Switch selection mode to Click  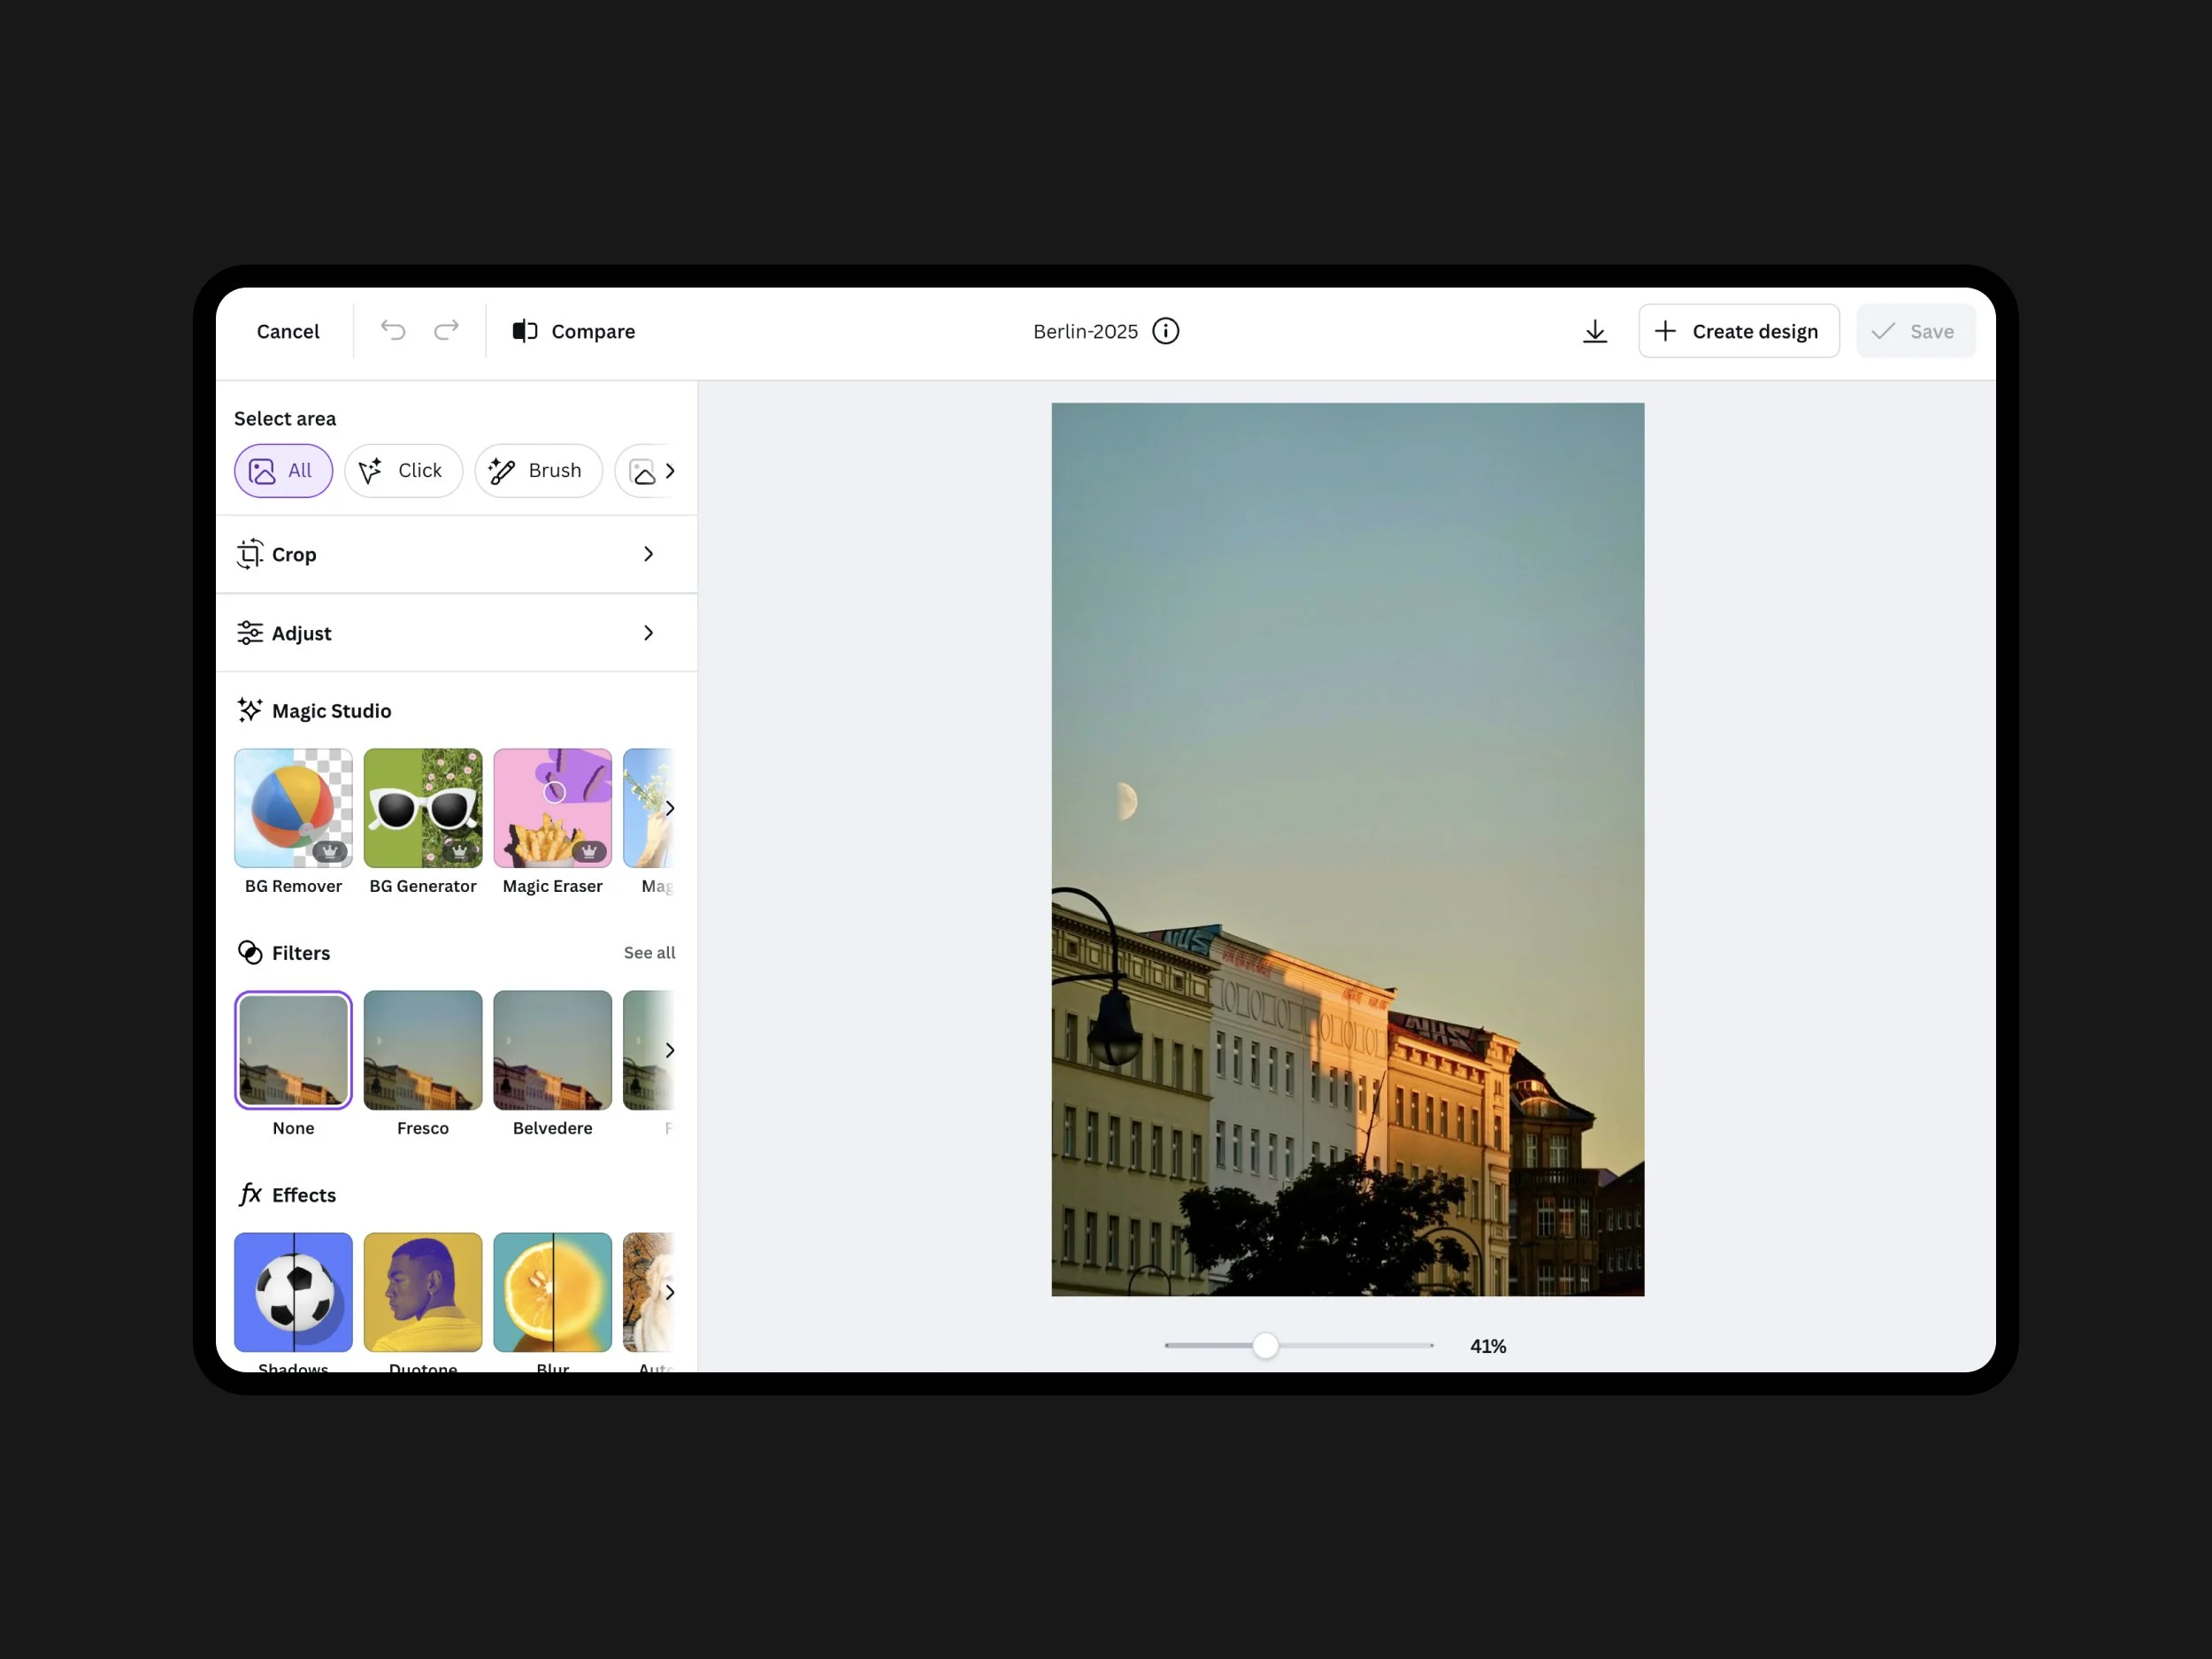pos(403,470)
